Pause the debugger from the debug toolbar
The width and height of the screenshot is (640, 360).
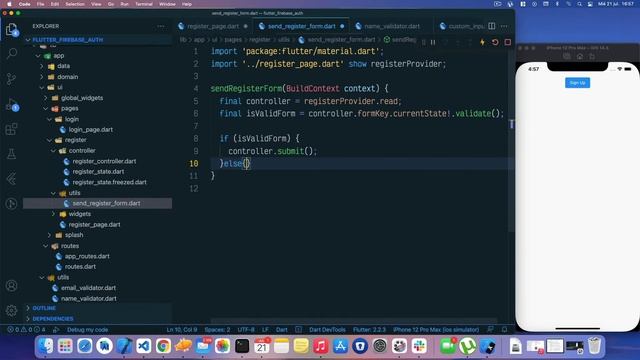pyautogui.click(x=433, y=42)
